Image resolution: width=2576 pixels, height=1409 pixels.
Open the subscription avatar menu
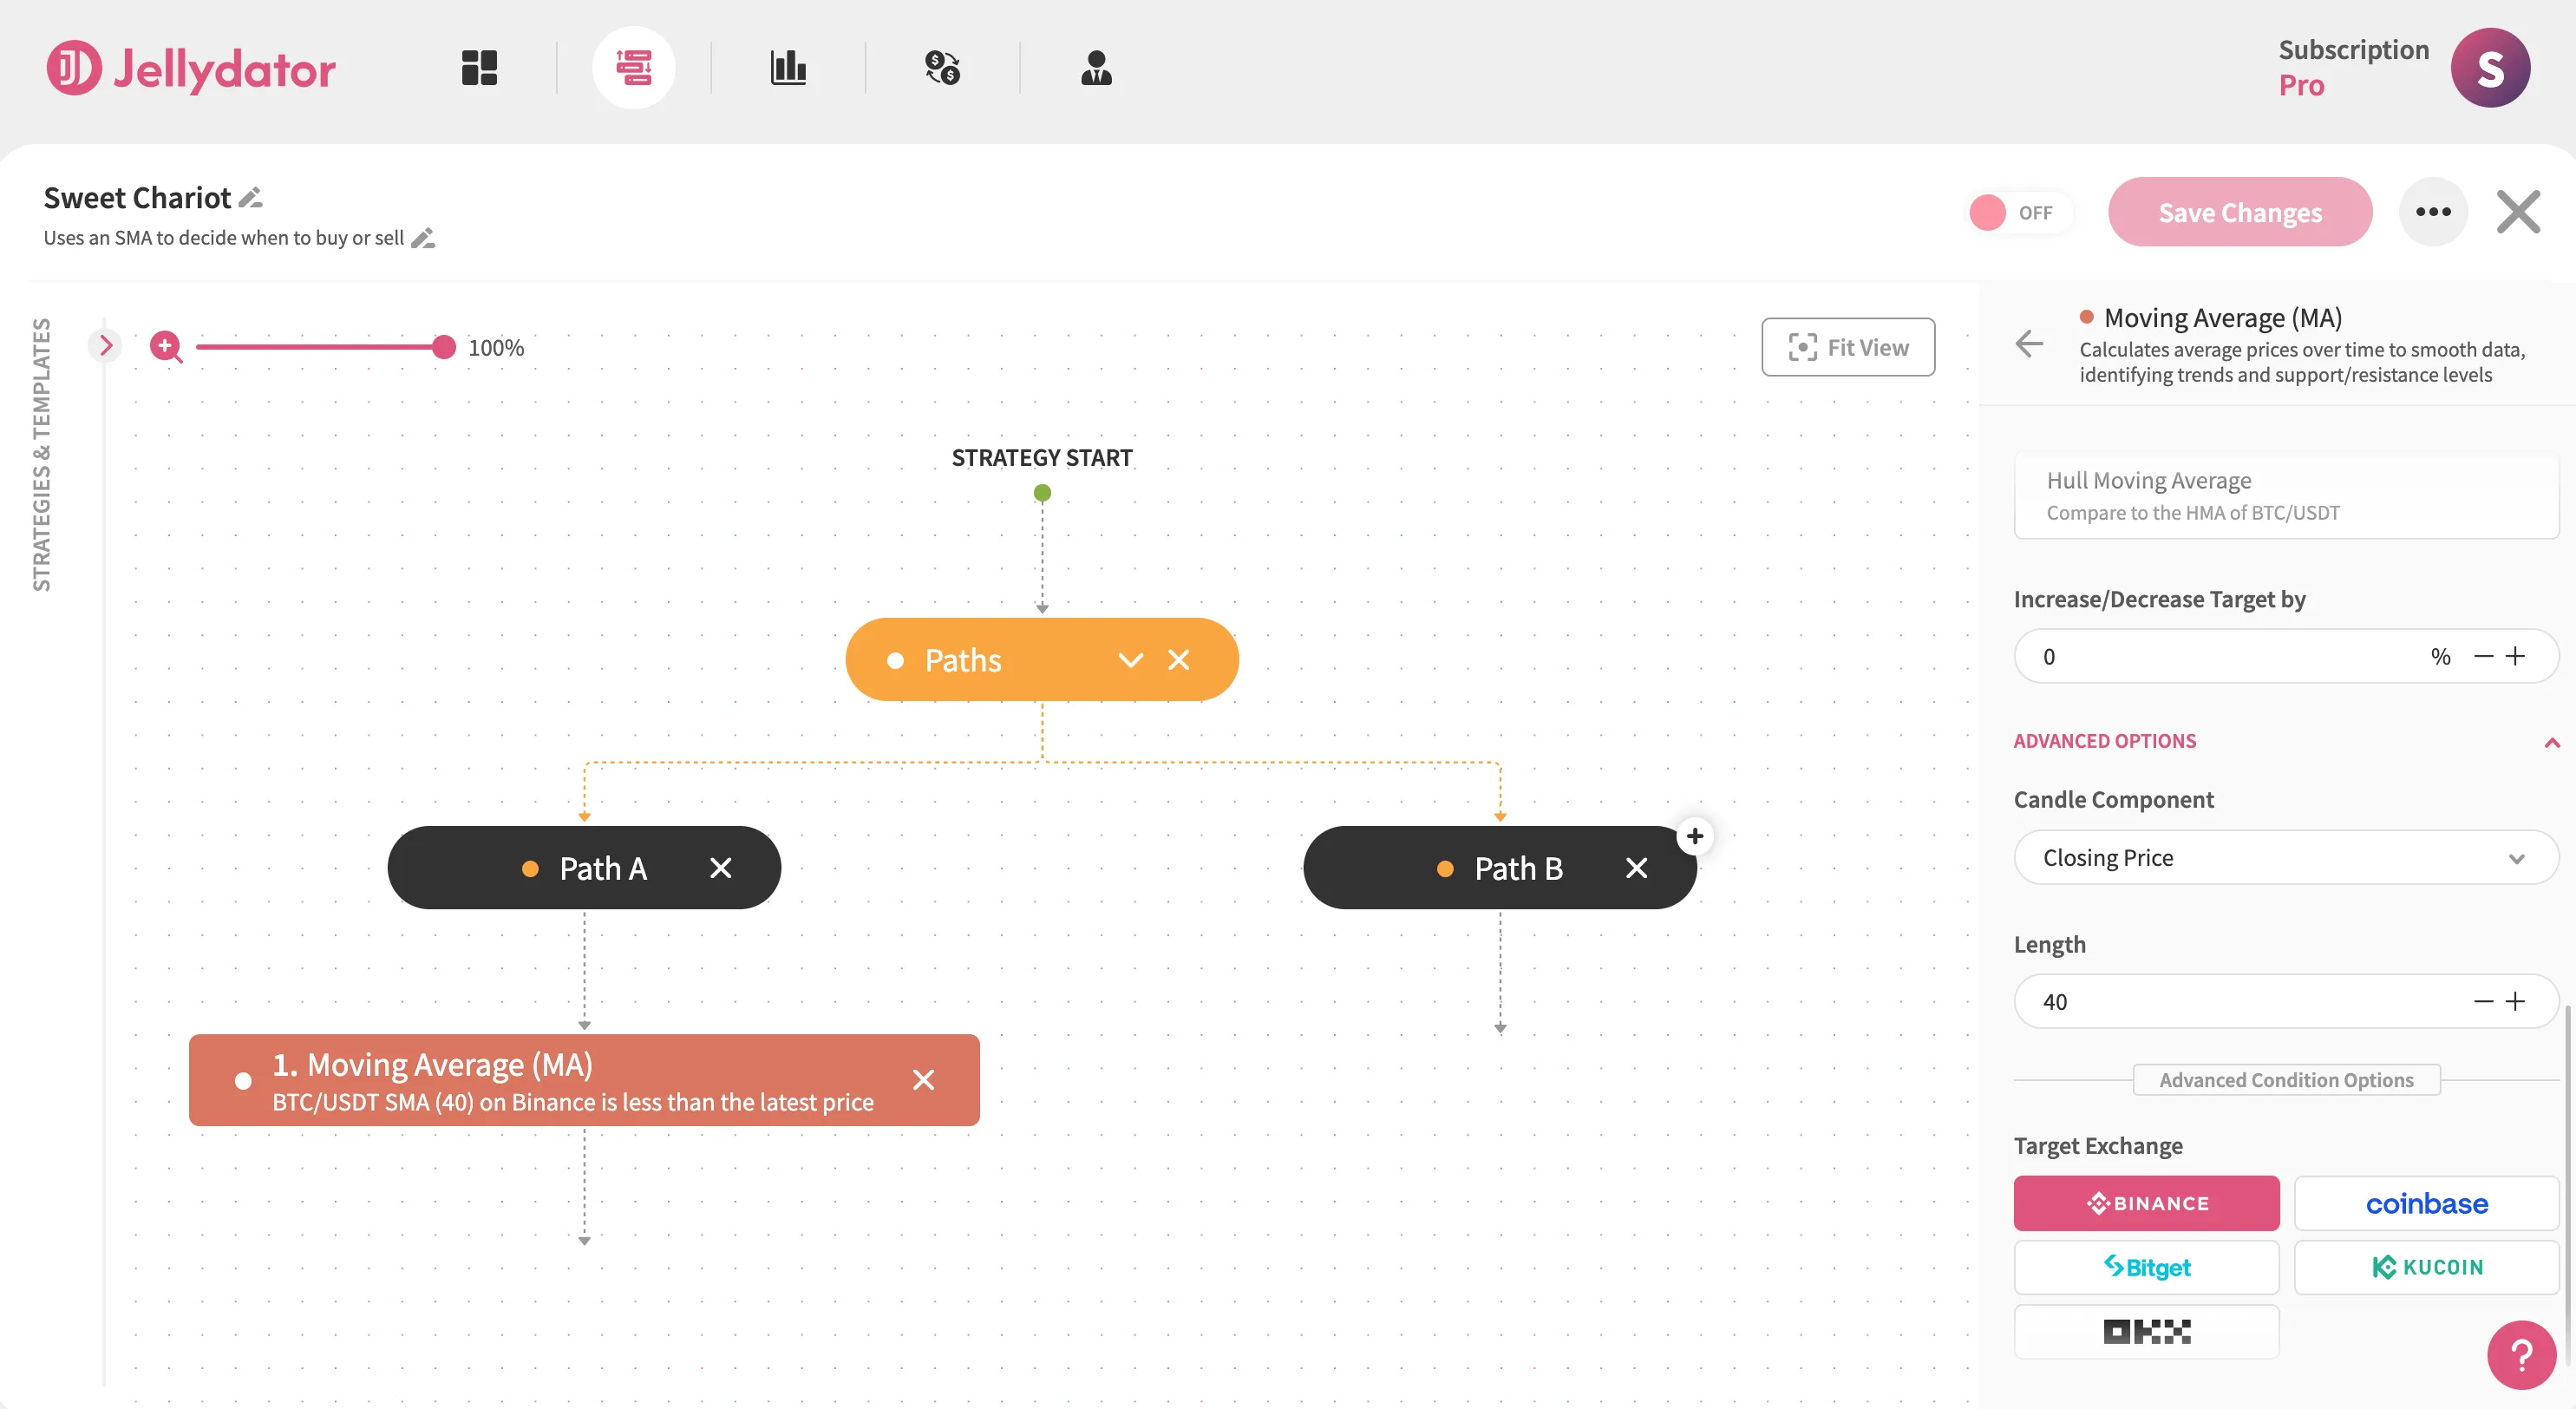(x=2490, y=67)
